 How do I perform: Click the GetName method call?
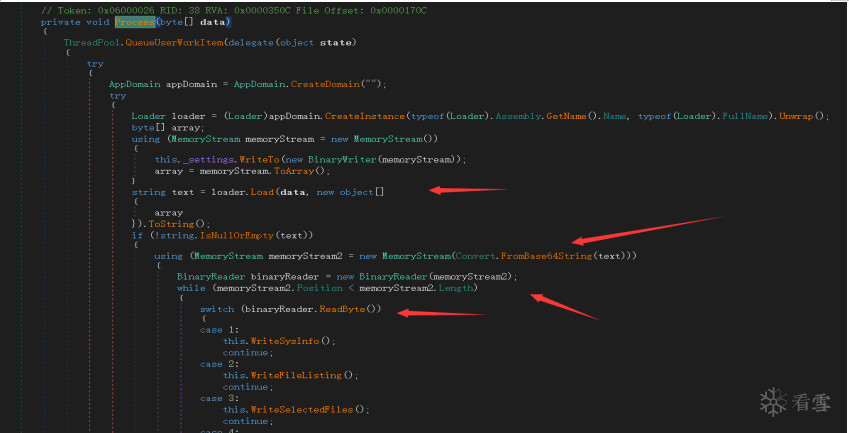click(566, 116)
